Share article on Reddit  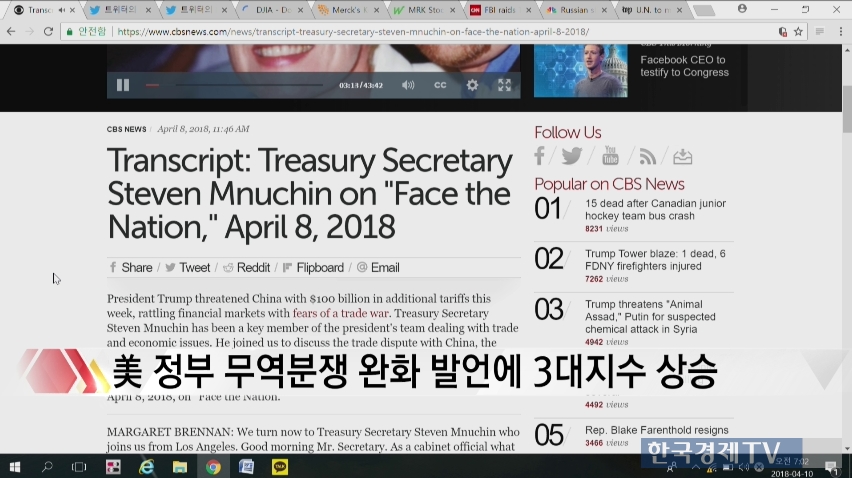point(246,267)
